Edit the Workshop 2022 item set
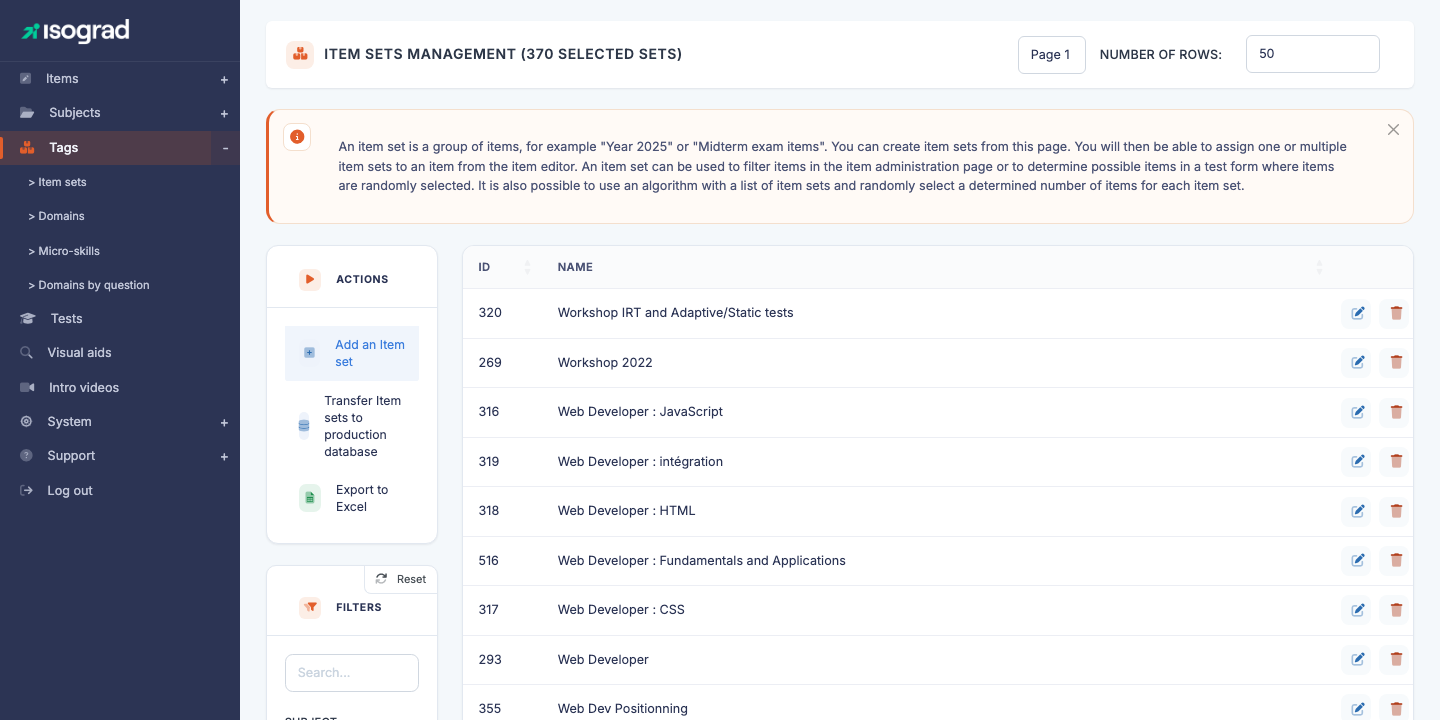The image size is (1440, 720). click(1357, 362)
